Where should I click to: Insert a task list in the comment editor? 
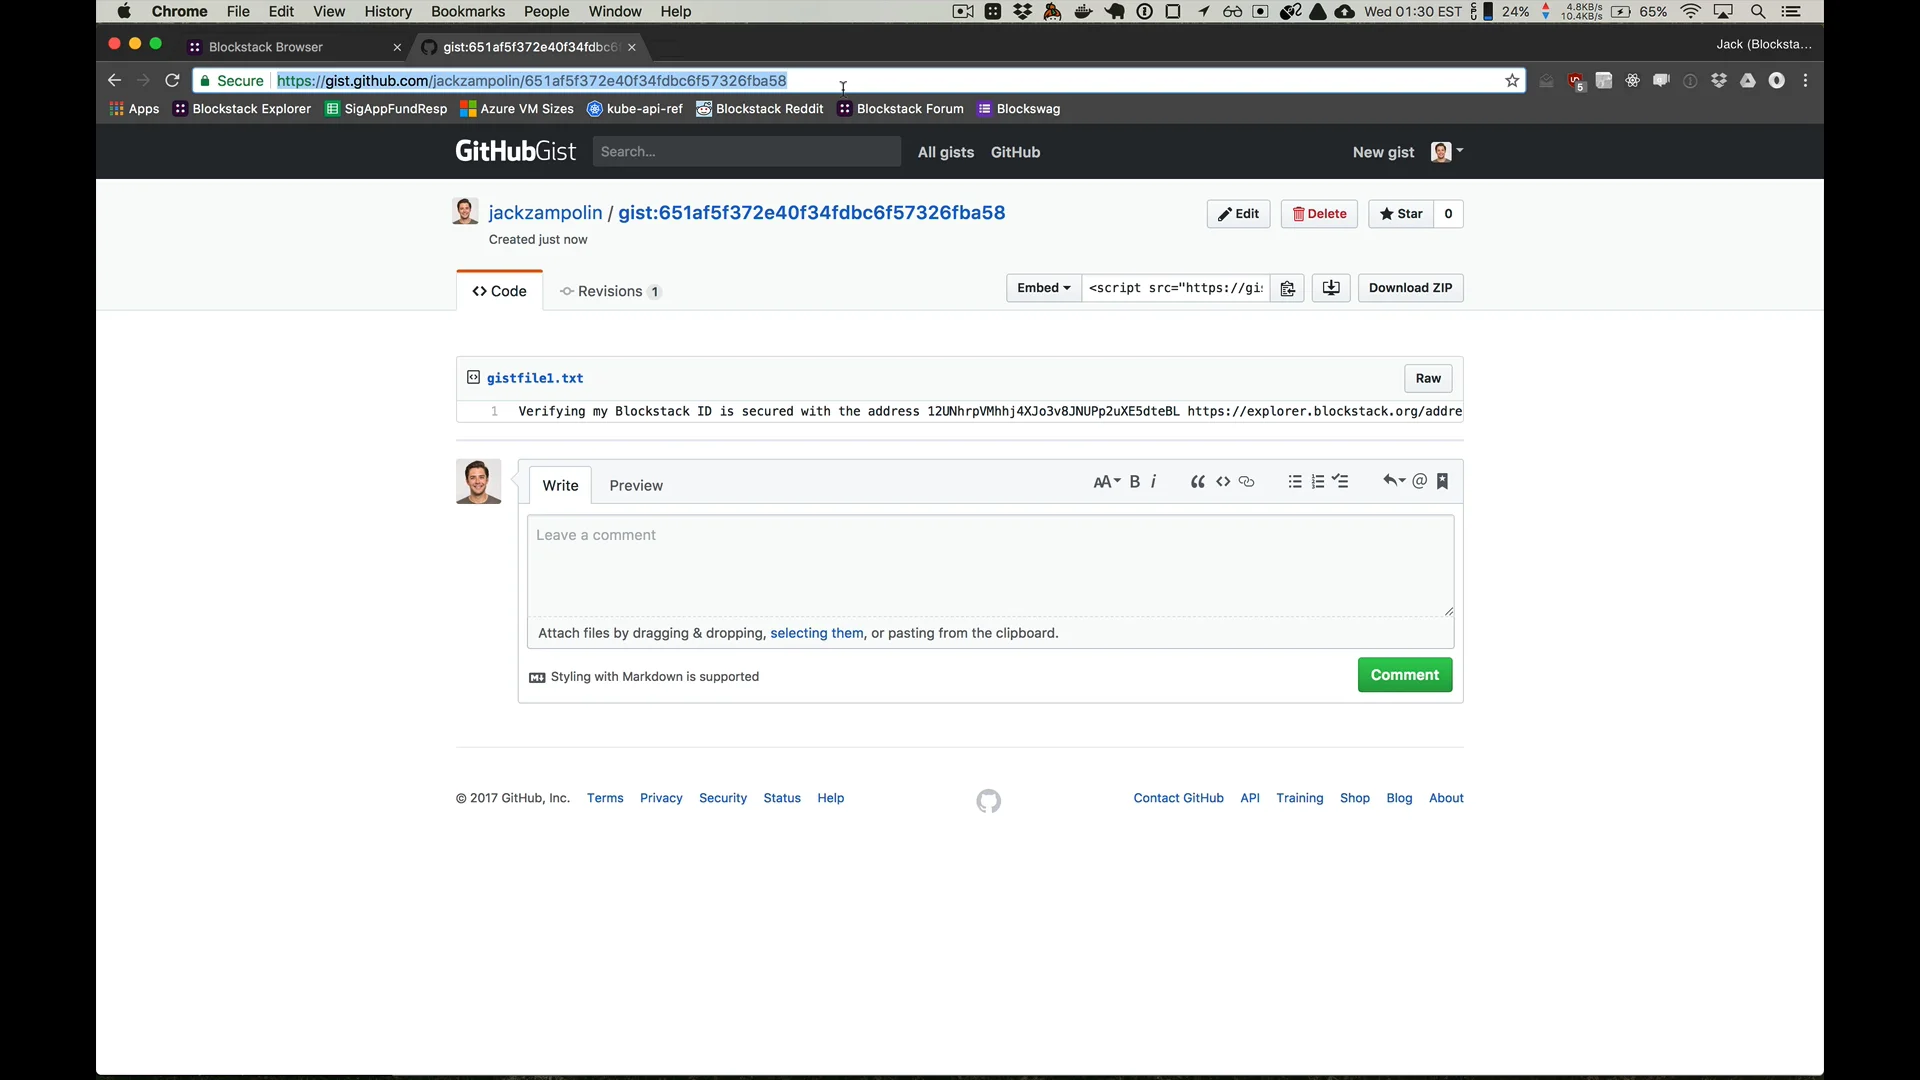tap(1341, 481)
